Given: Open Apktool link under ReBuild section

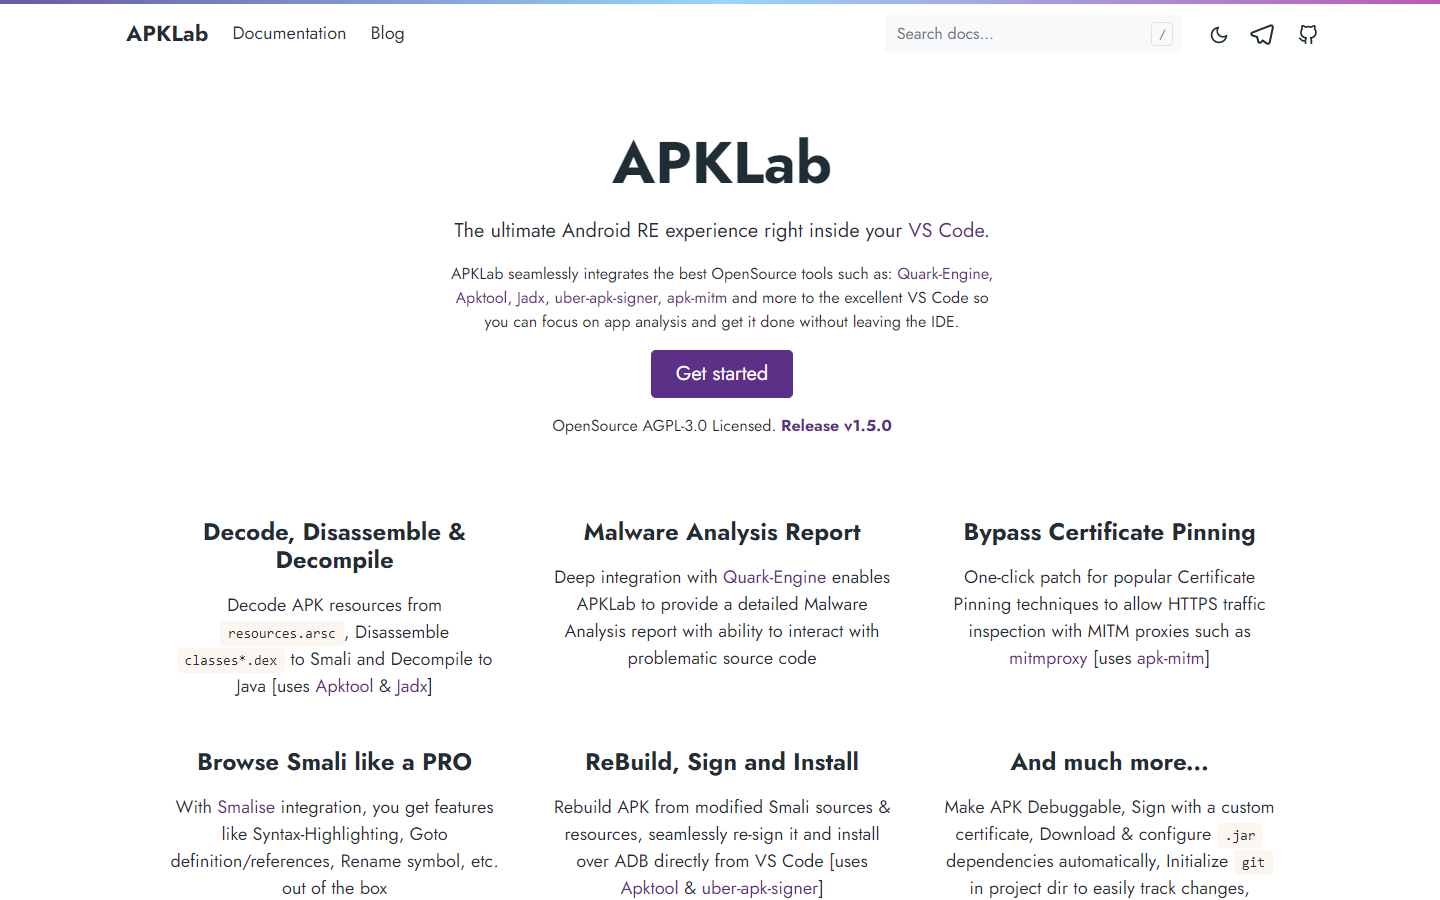Looking at the screenshot, I should [649, 888].
